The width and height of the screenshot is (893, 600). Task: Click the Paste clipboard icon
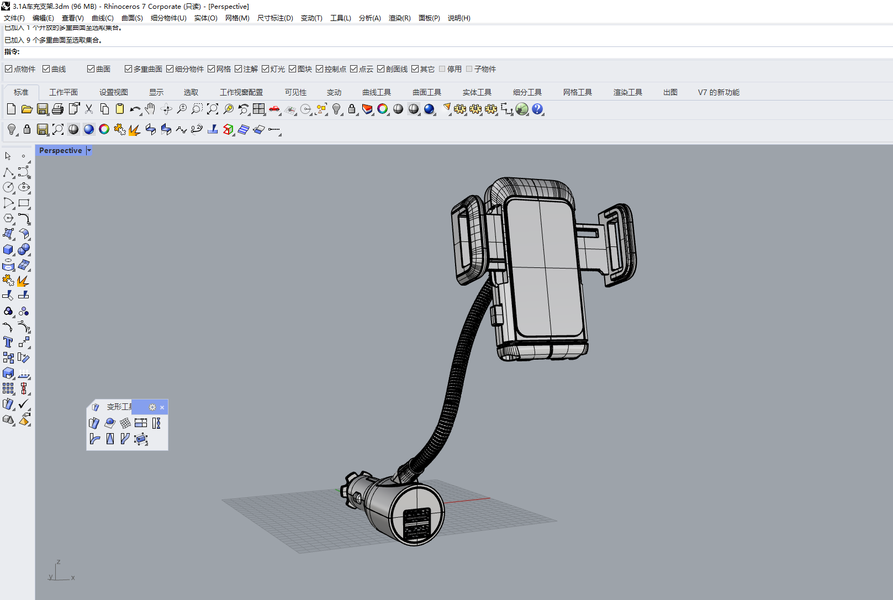[120, 109]
